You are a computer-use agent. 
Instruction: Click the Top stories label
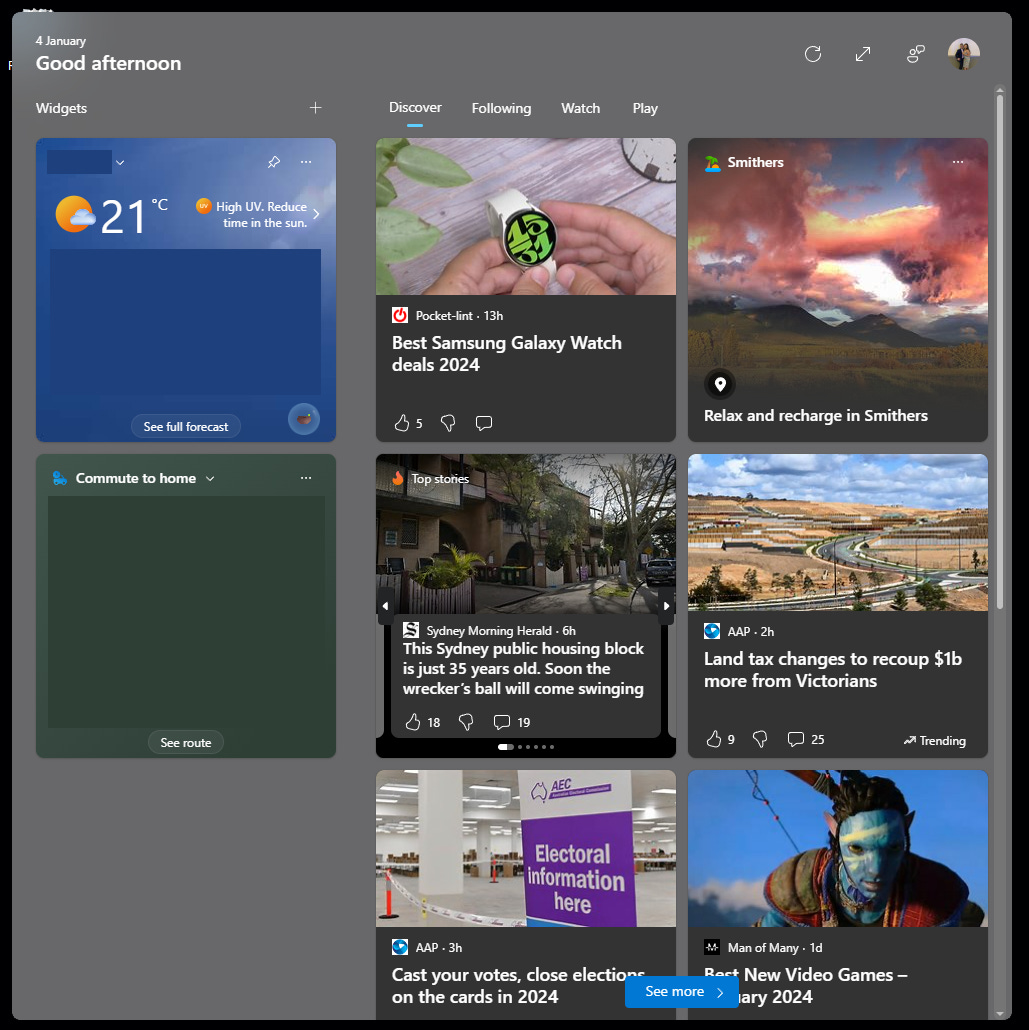click(x=440, y=479)
